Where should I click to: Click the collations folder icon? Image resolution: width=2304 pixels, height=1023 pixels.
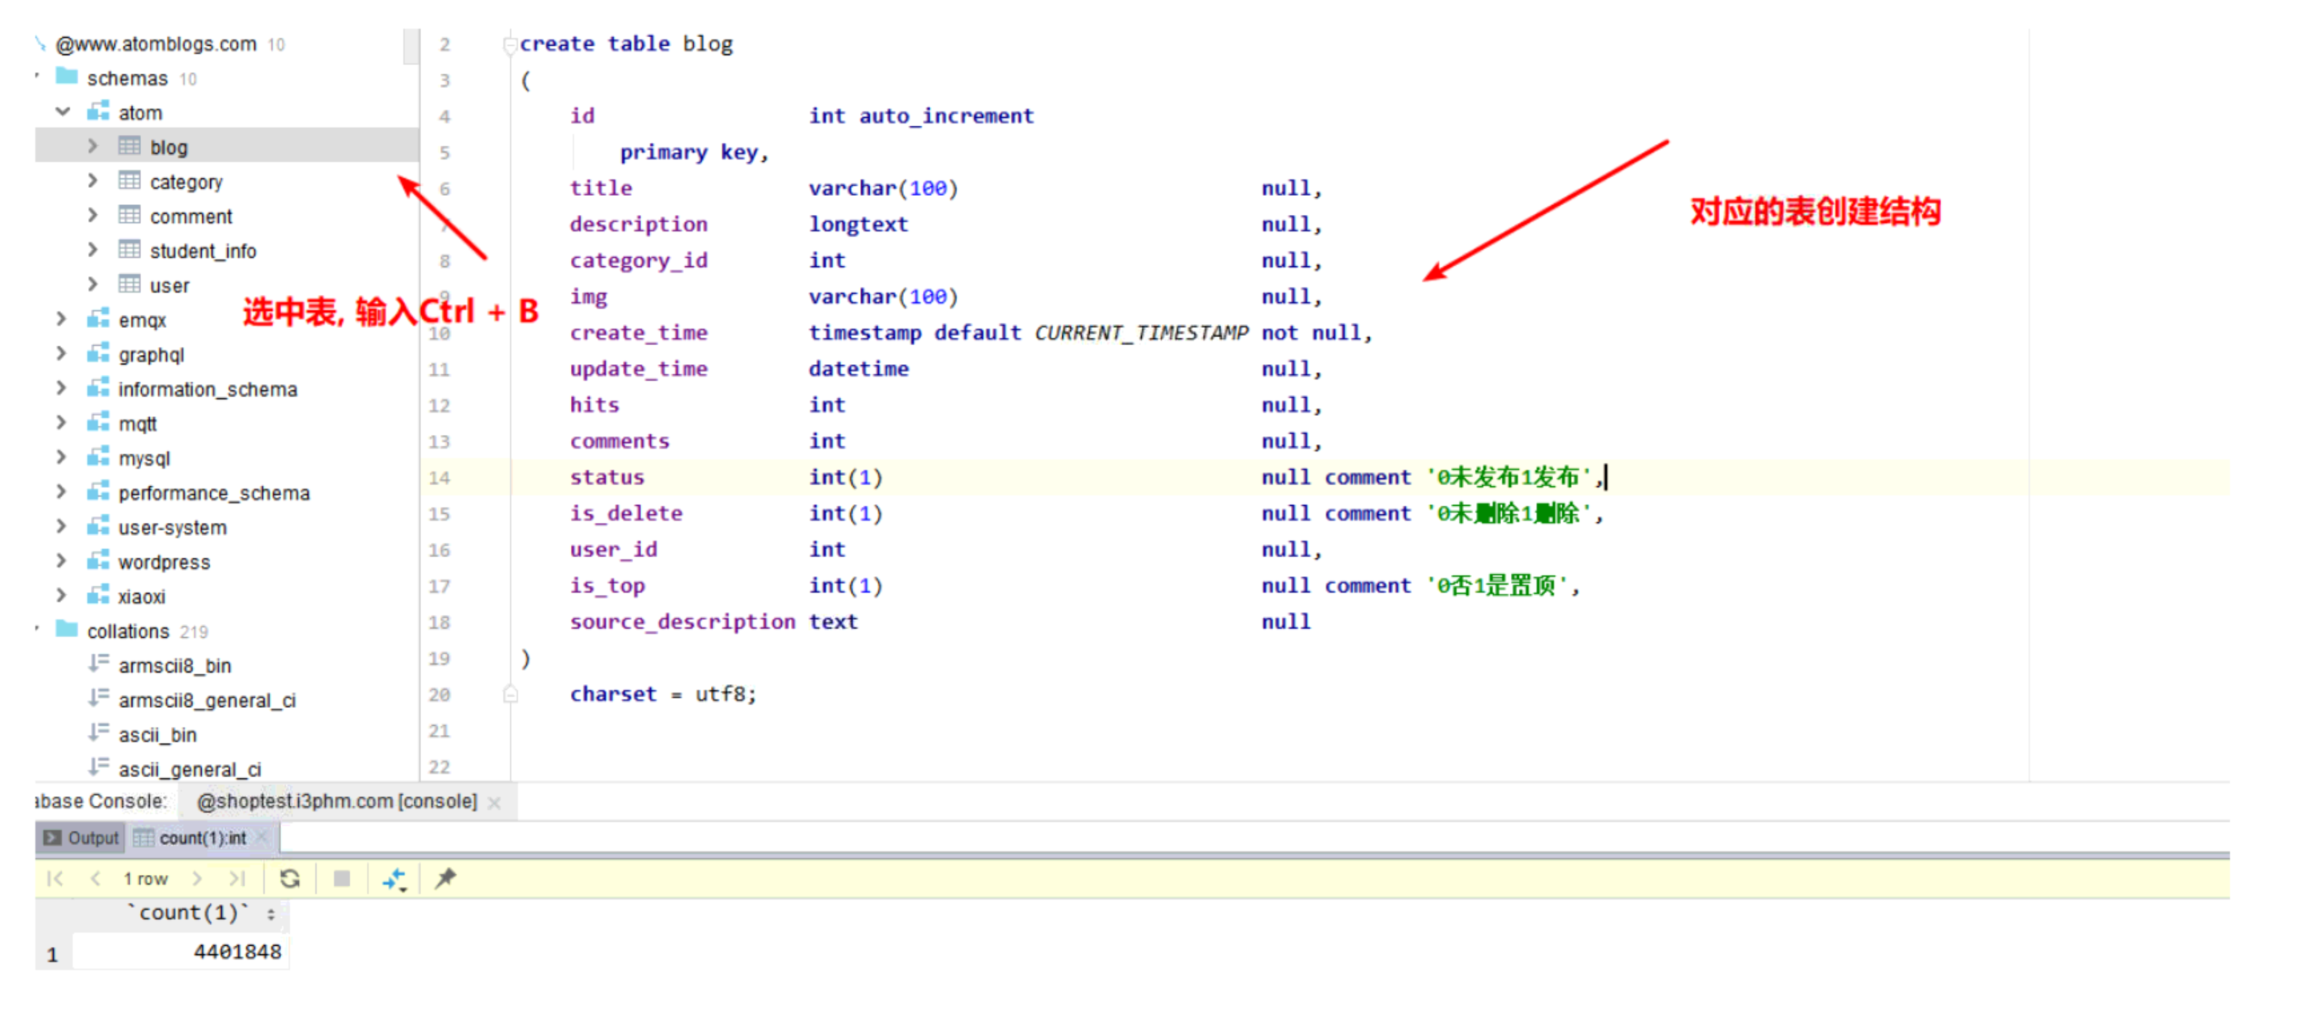click(x=67, y=629)
